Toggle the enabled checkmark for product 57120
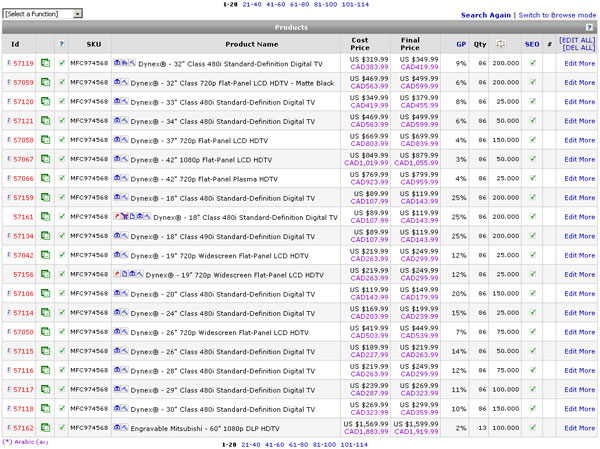 (62, 101)
